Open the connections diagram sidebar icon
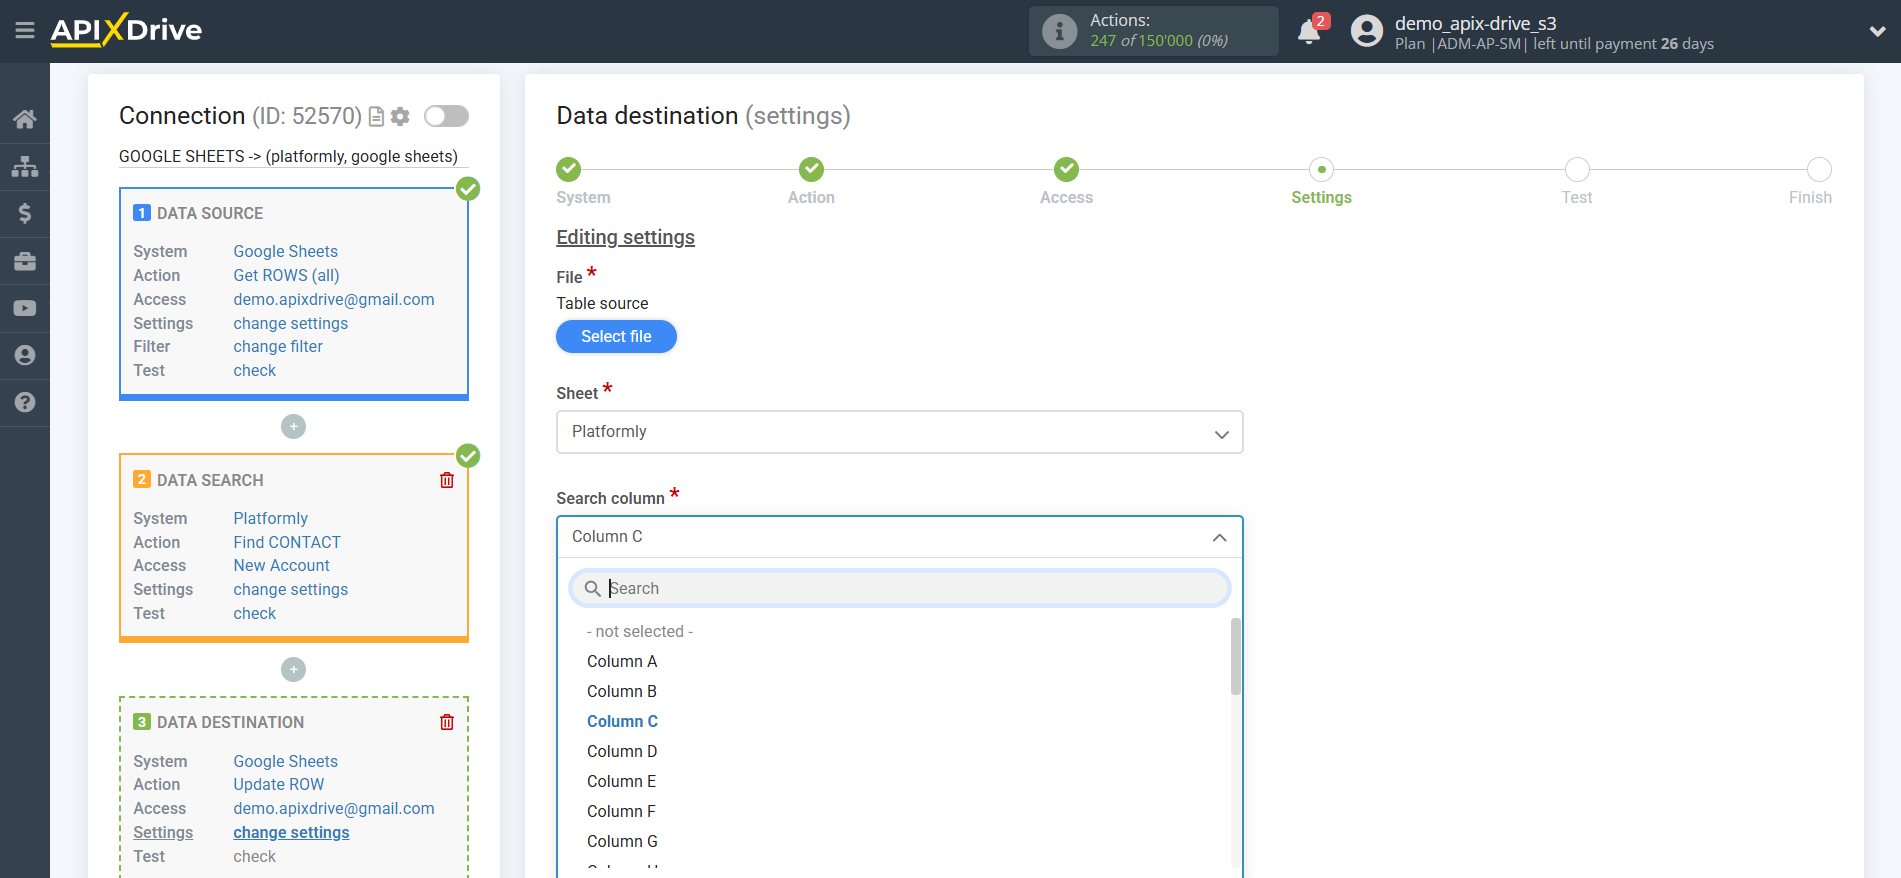The height and width of the screenshot is (878, 1901). [x=25, y=166]
